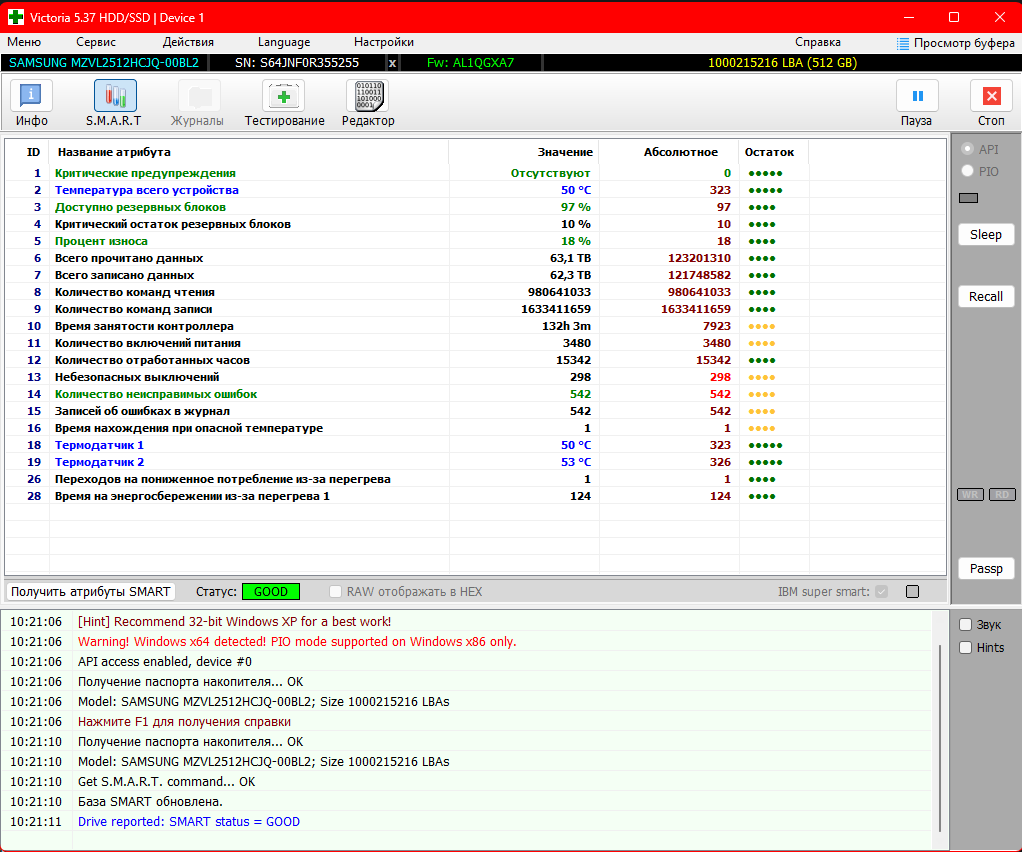Click the firmware Fw: AL1QGXA7 label
This screenshot has width=1022, height=852.
click(x=470, y=63)
